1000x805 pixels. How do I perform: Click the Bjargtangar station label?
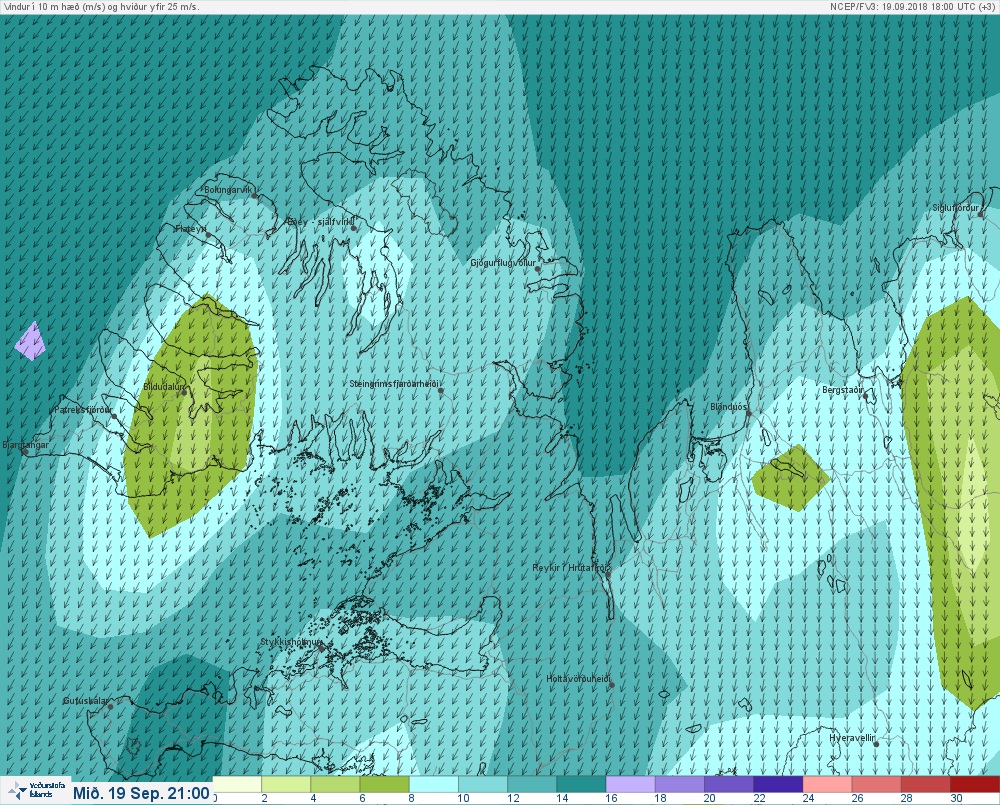click(26, 445)
